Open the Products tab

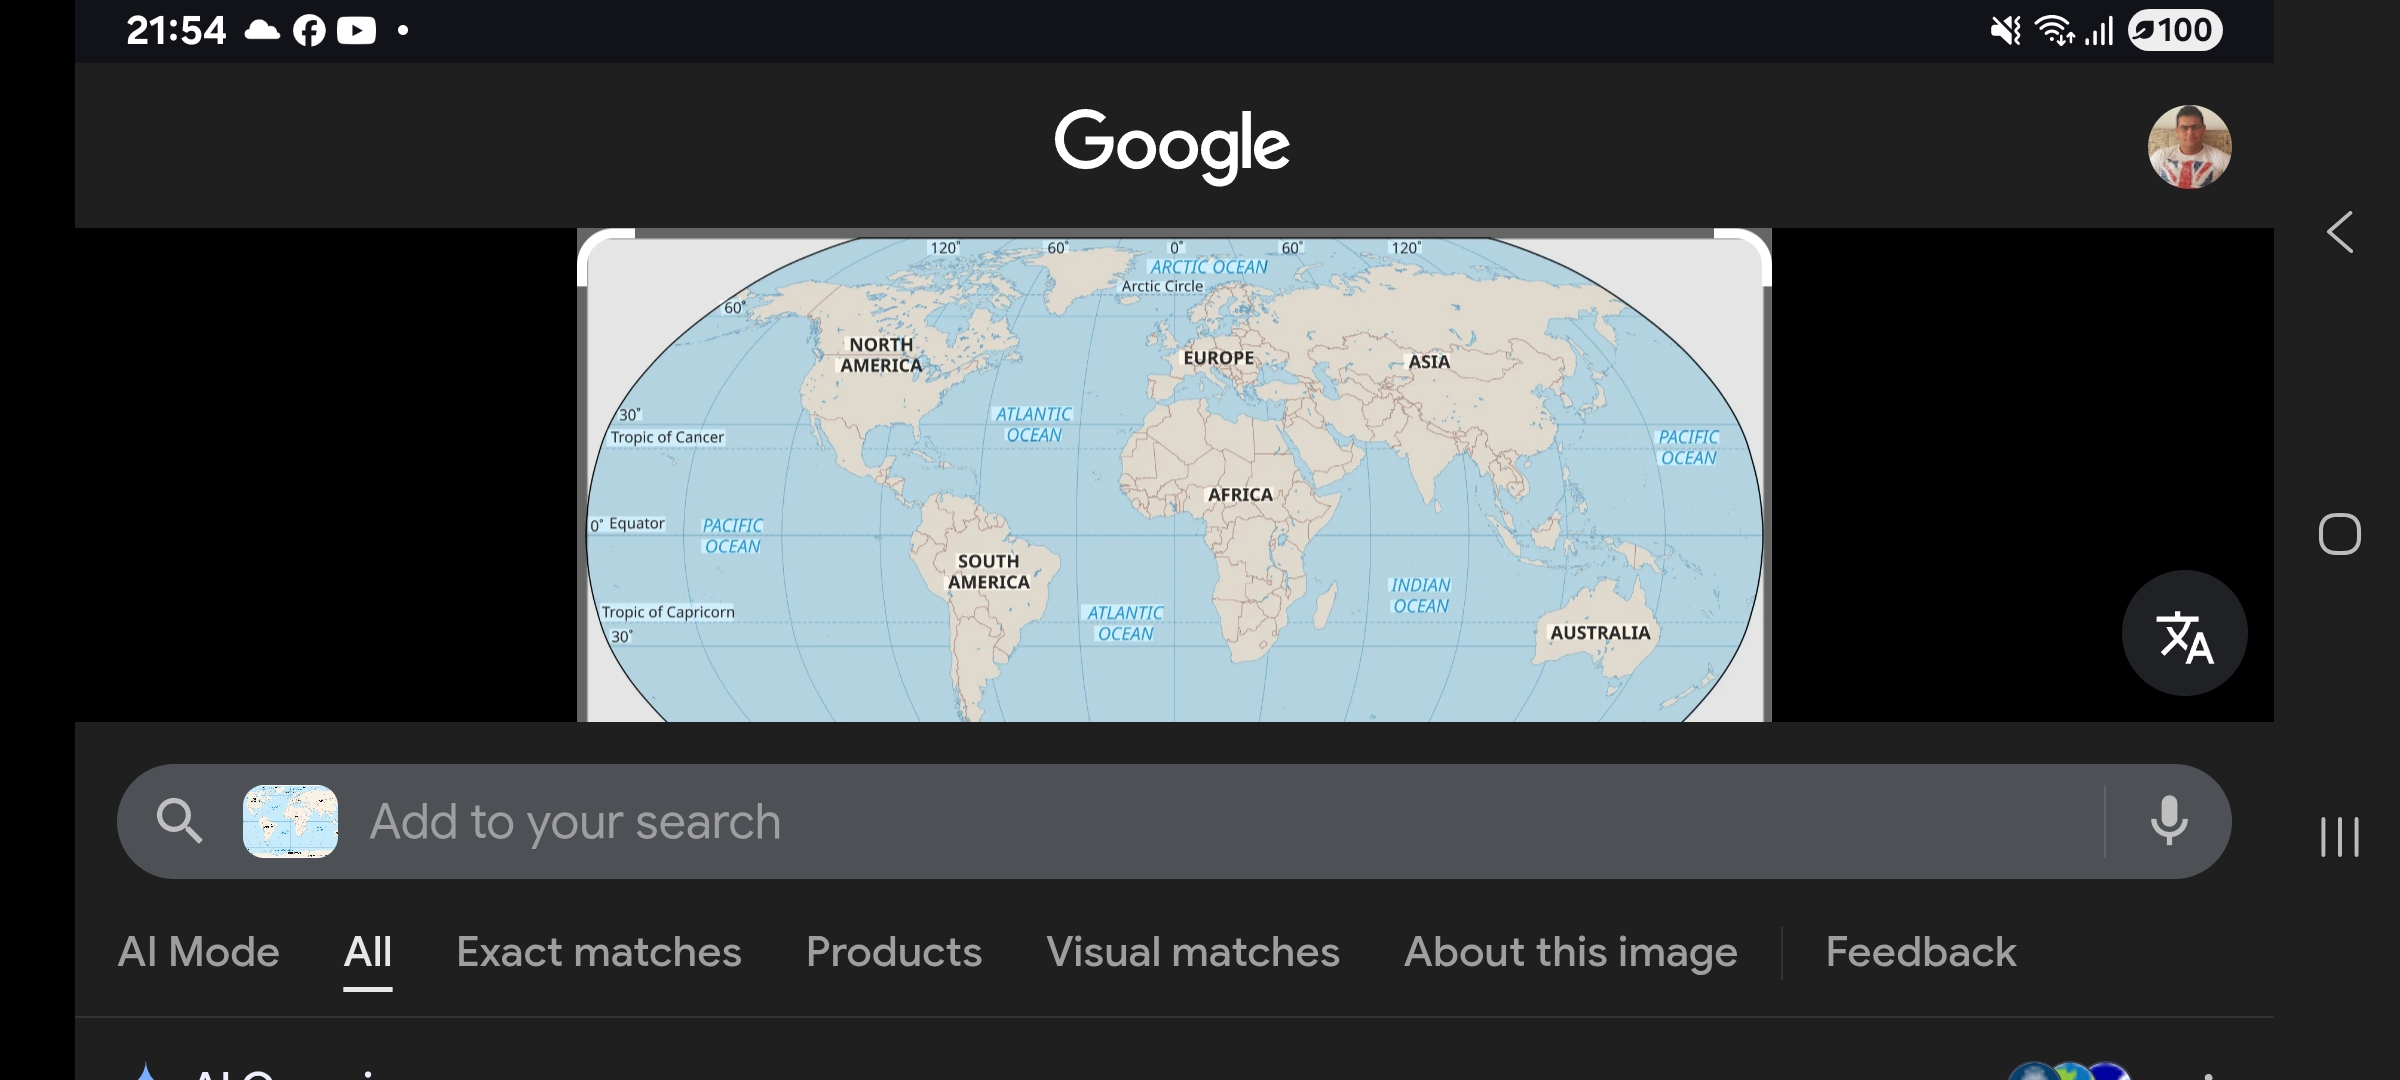(893, 952)
